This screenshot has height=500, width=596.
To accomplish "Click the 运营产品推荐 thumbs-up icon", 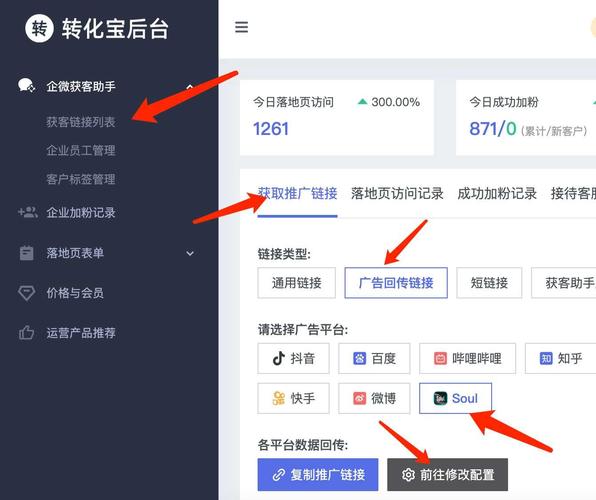I will 27,333.
